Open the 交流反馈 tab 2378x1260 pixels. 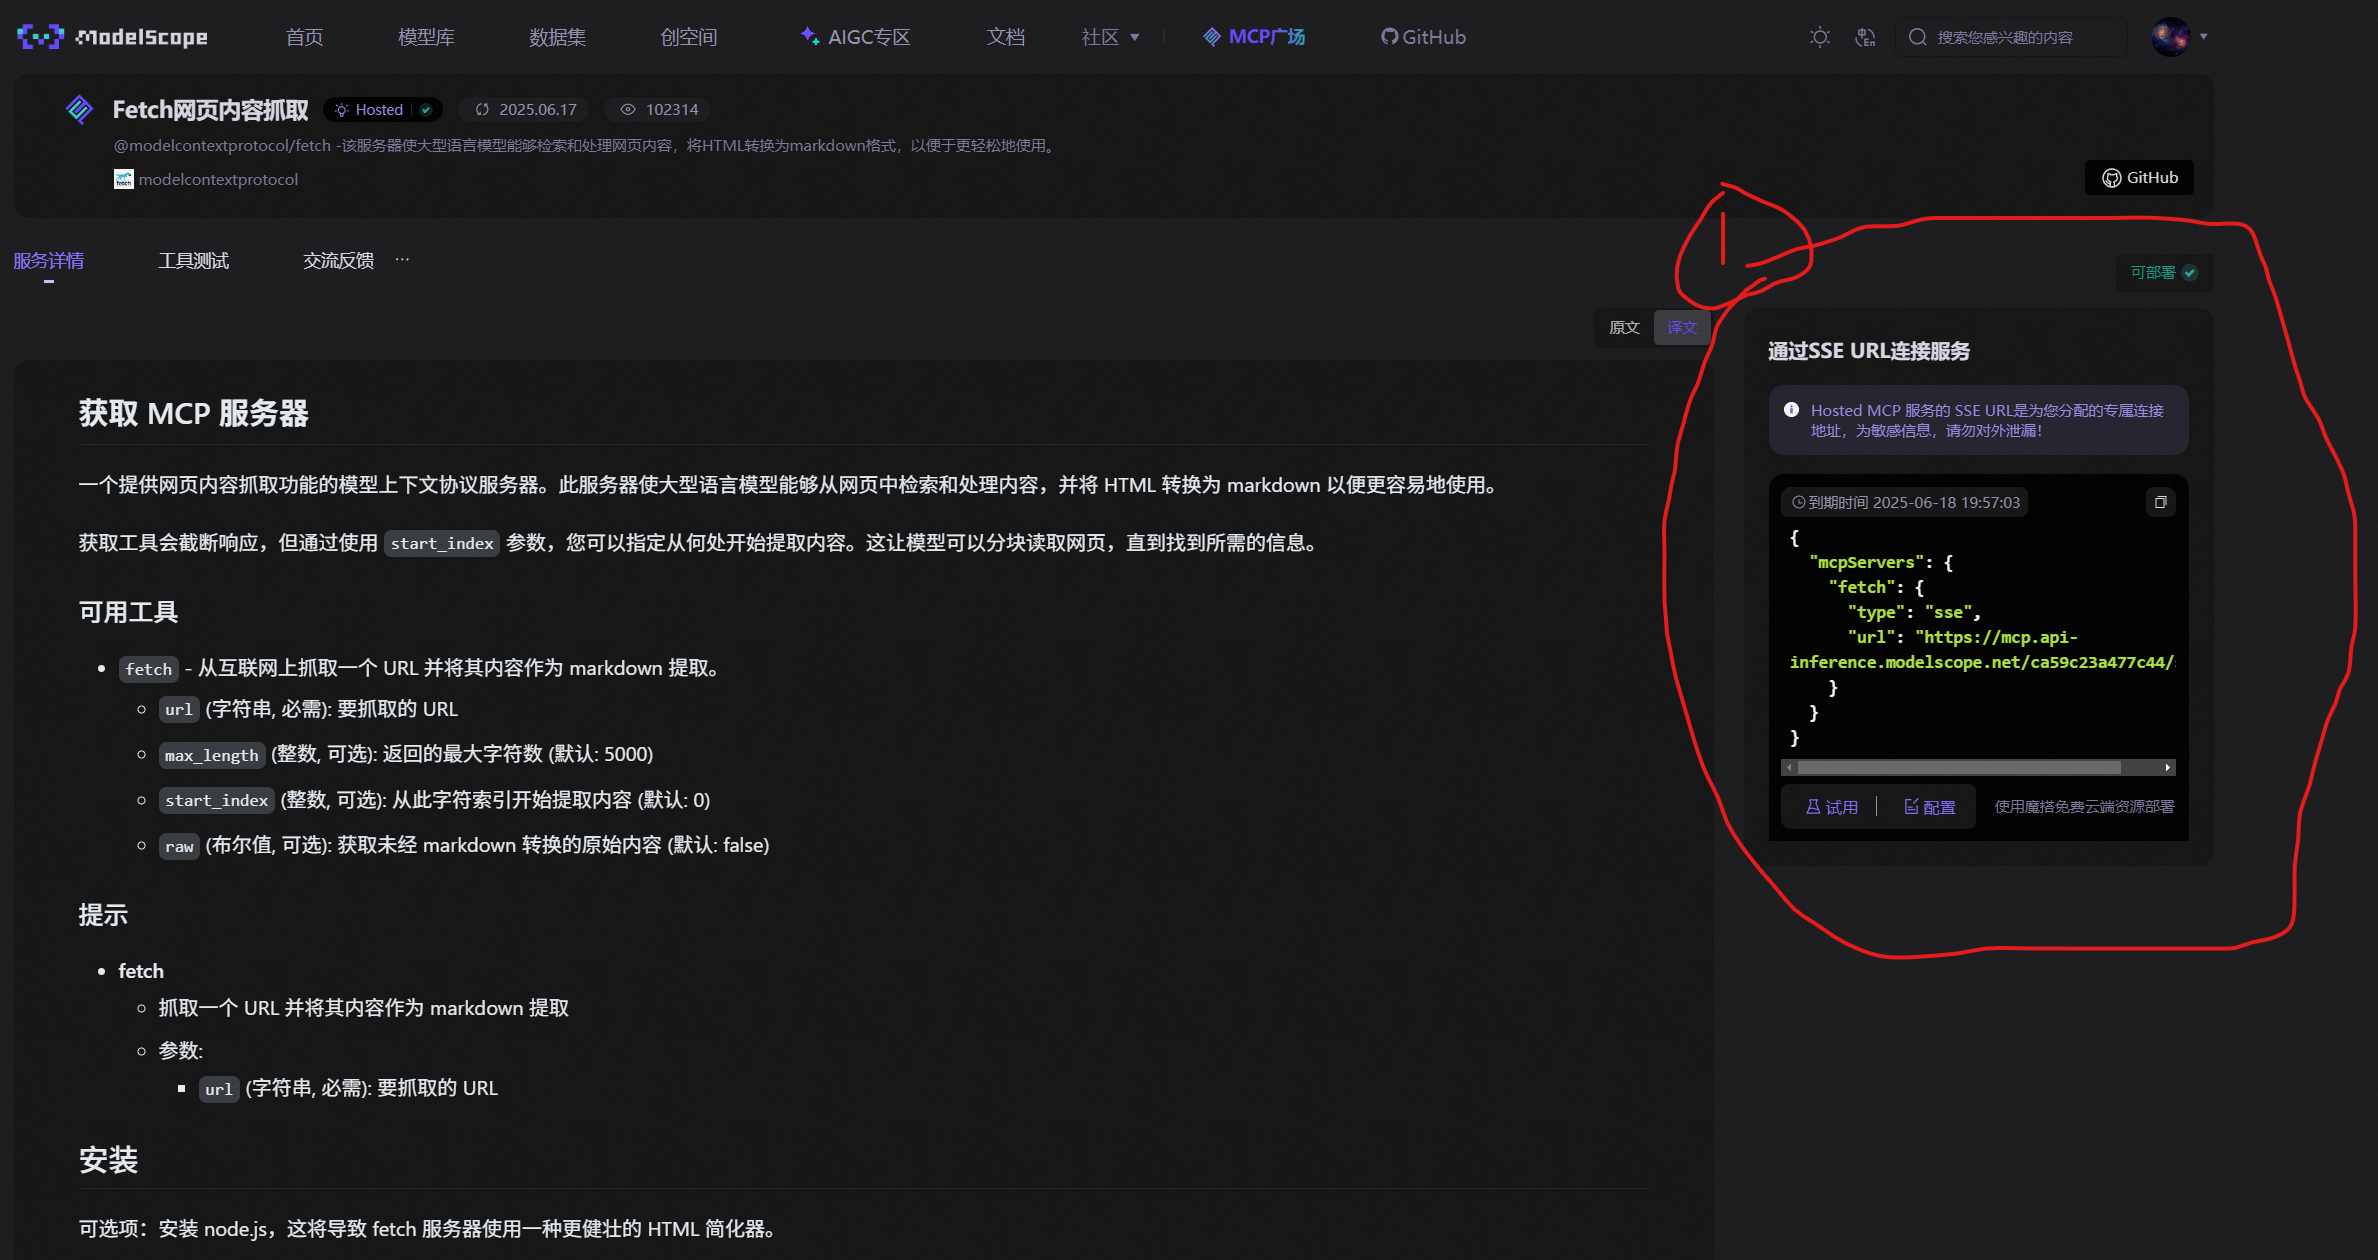point(339,260)
